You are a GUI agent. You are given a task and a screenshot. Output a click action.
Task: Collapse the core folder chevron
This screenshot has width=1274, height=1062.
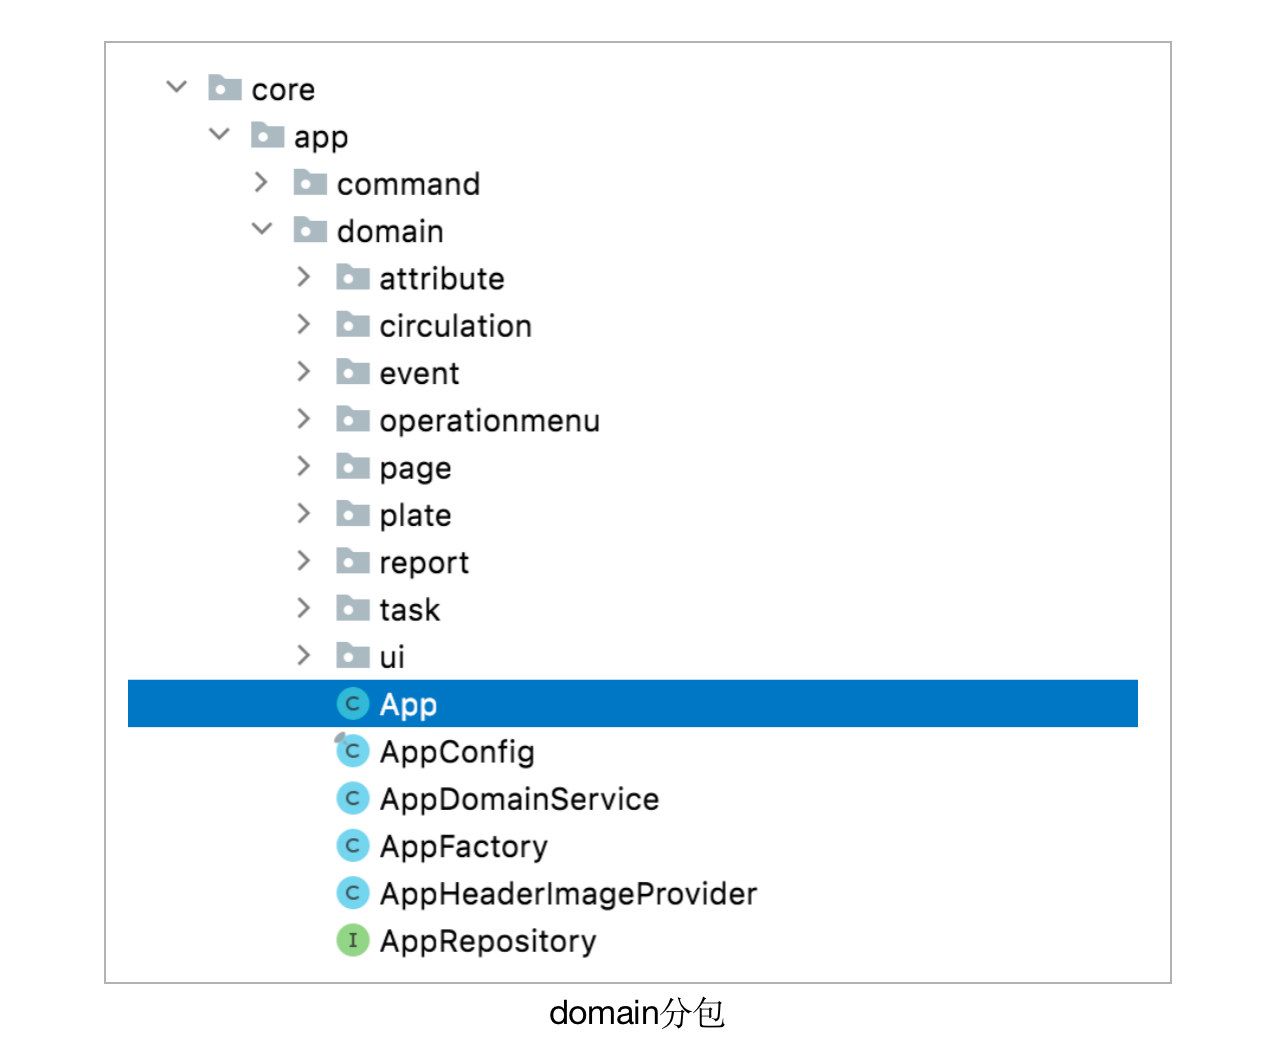[177, 87]
